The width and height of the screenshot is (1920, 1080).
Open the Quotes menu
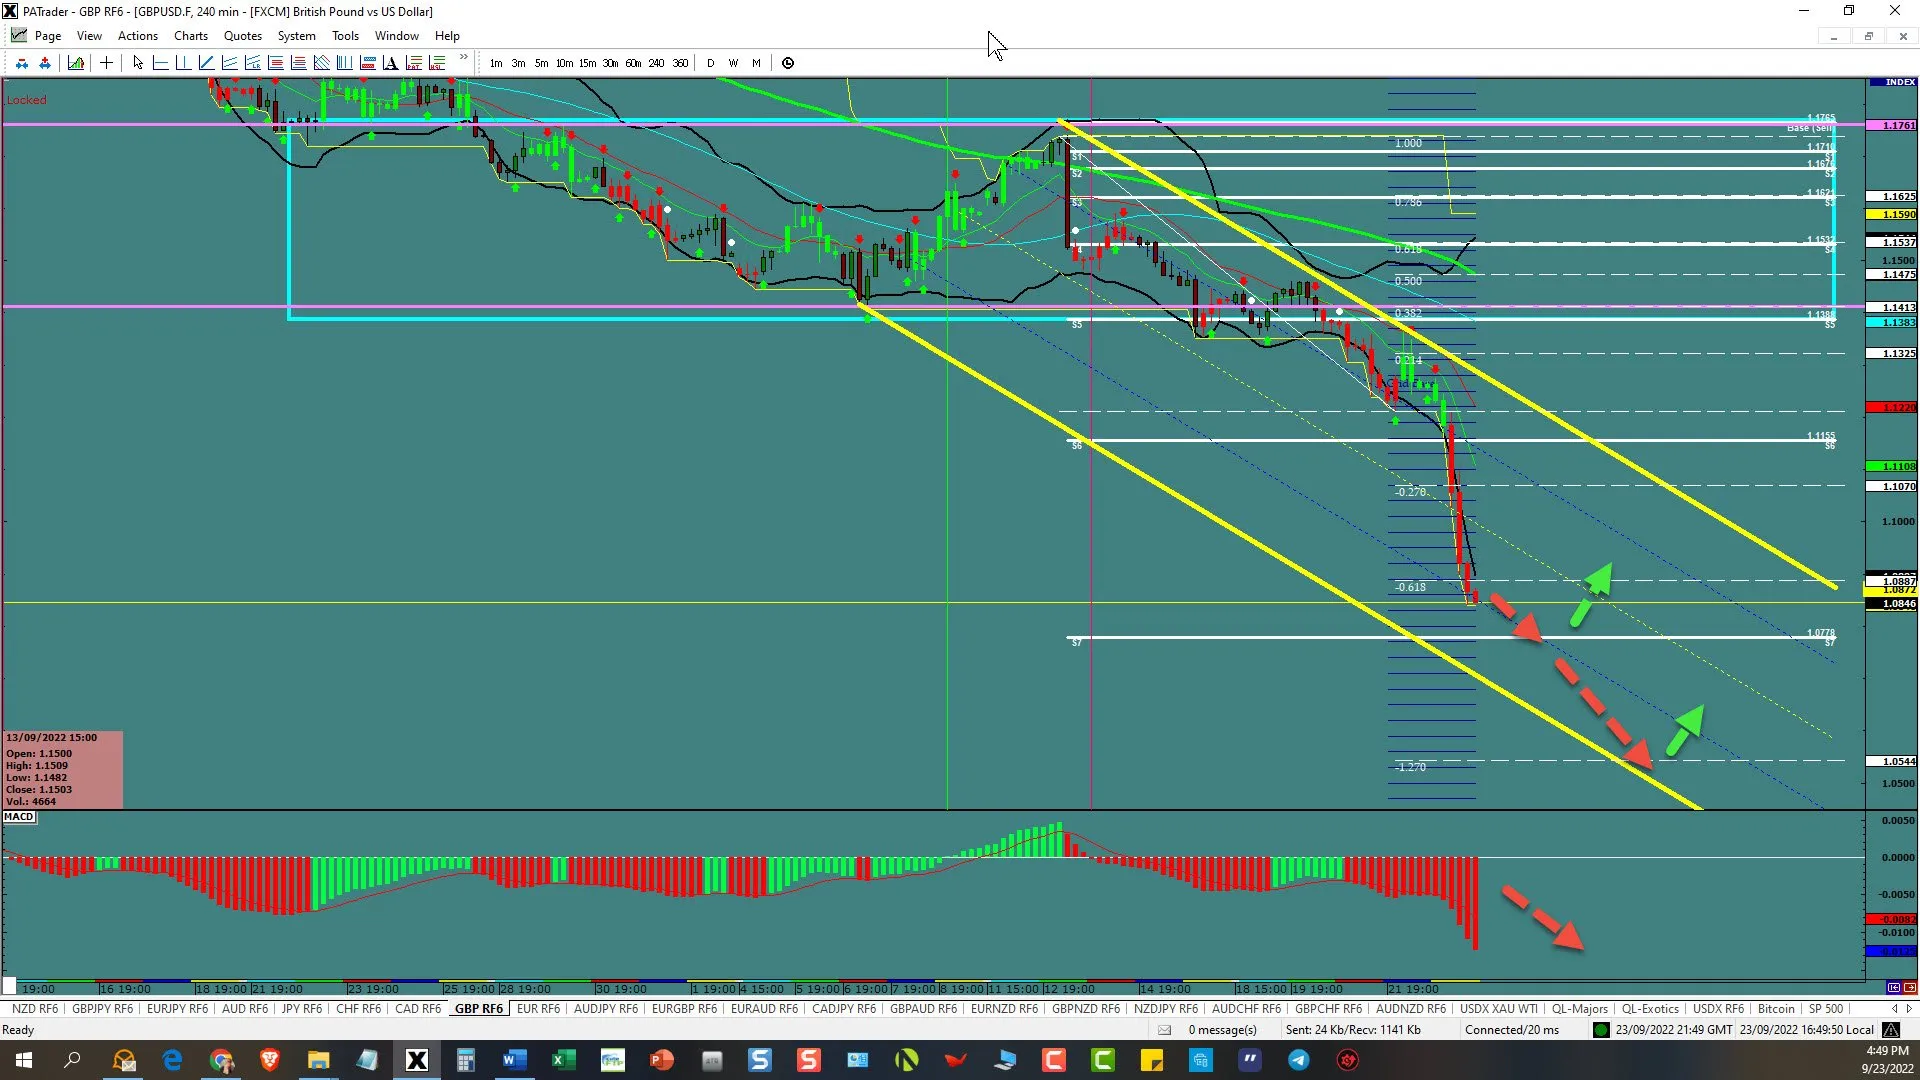[242, 36]
